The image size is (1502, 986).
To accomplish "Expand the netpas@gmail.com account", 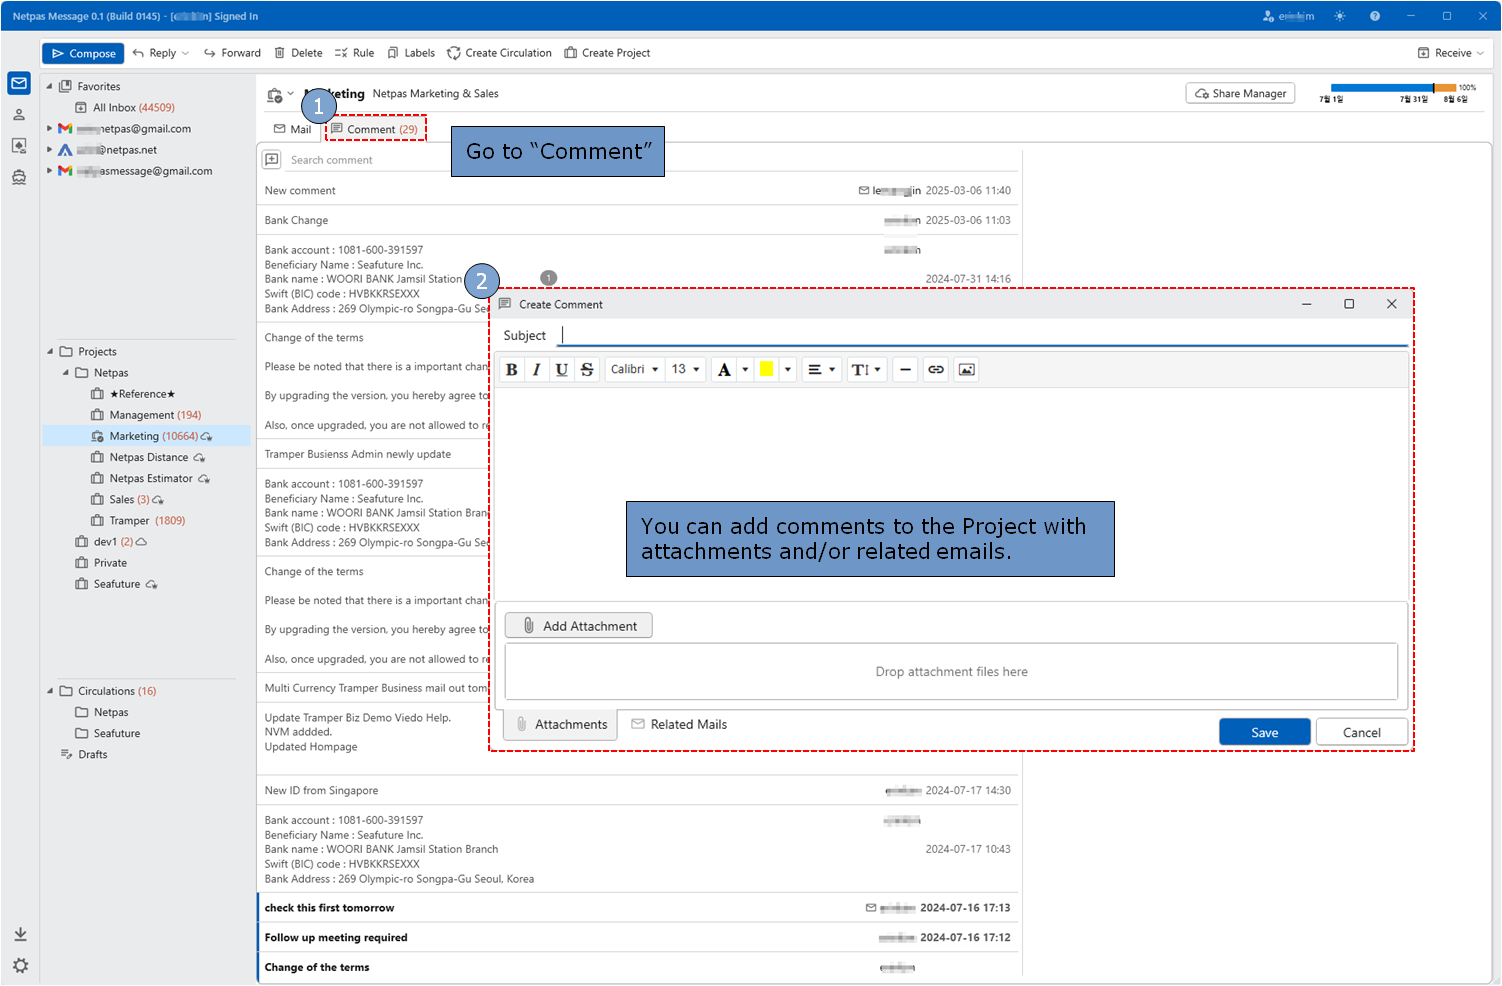I will tap(50, 129).
